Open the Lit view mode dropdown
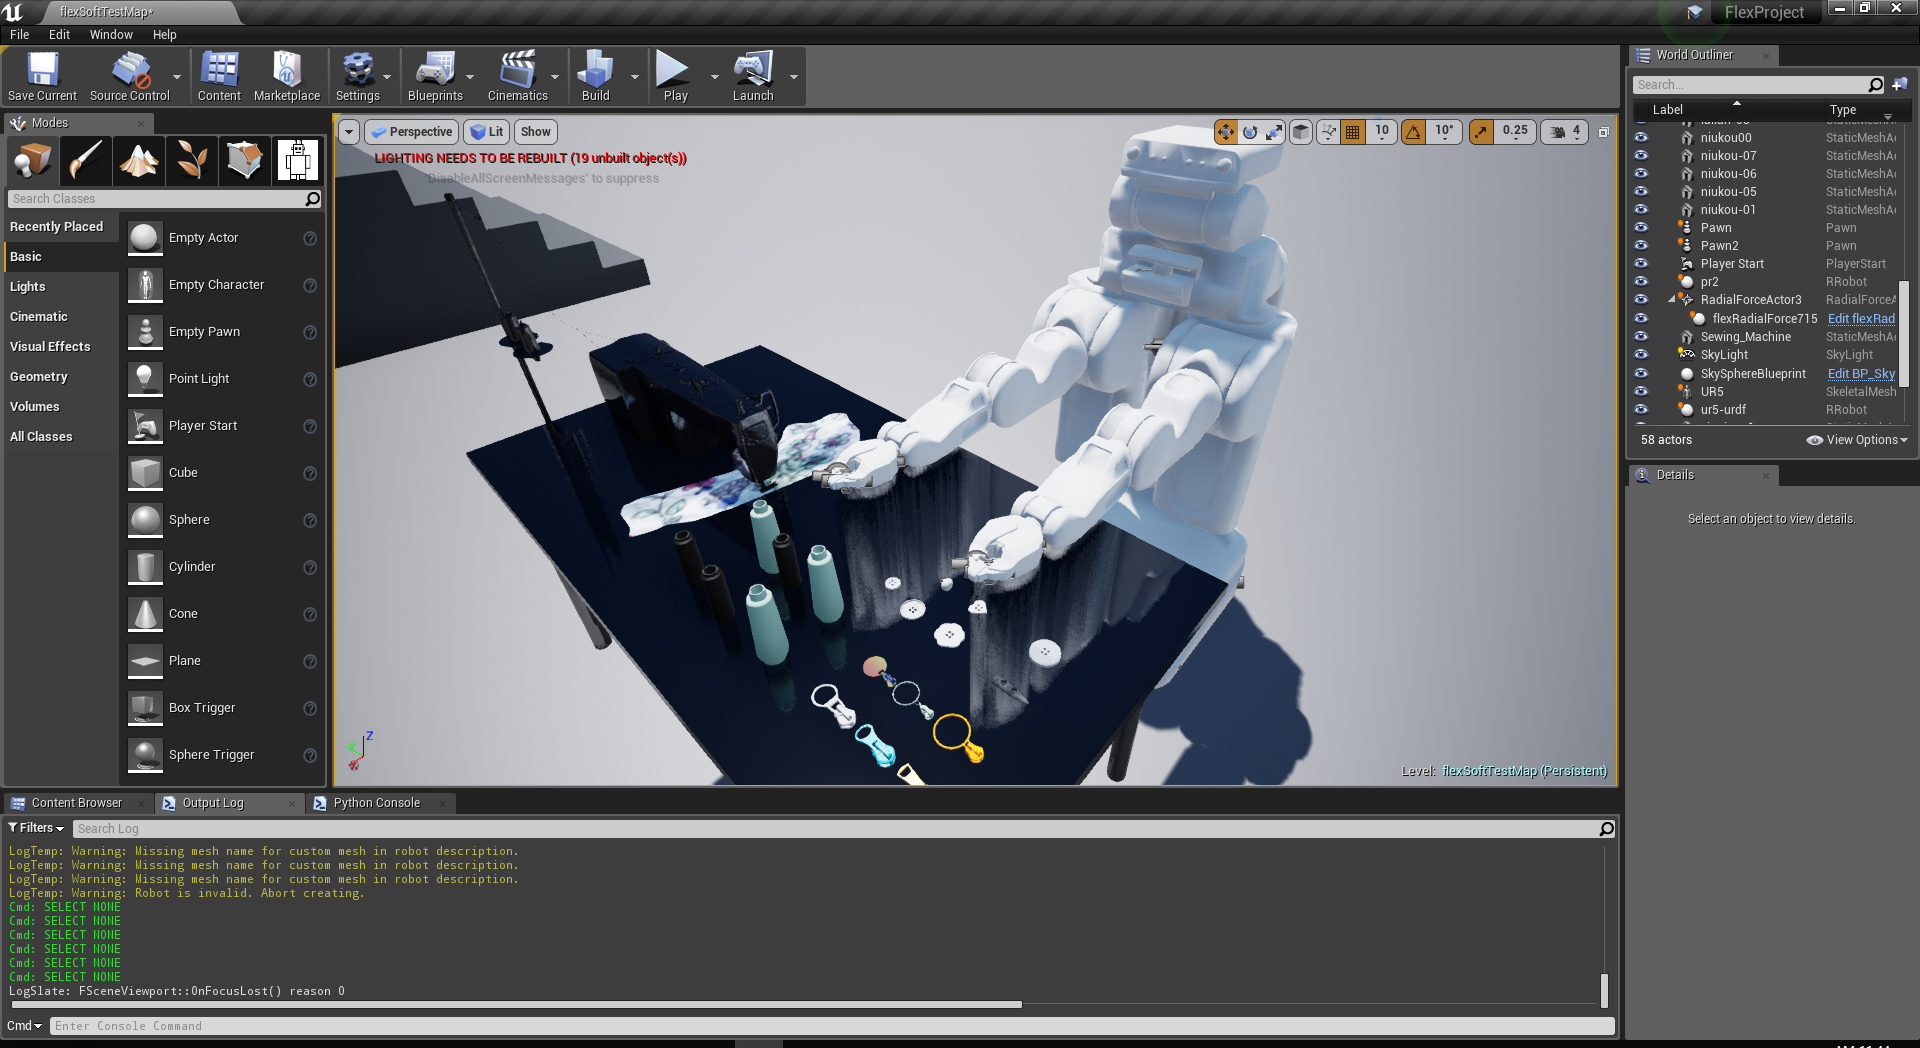 487,132
